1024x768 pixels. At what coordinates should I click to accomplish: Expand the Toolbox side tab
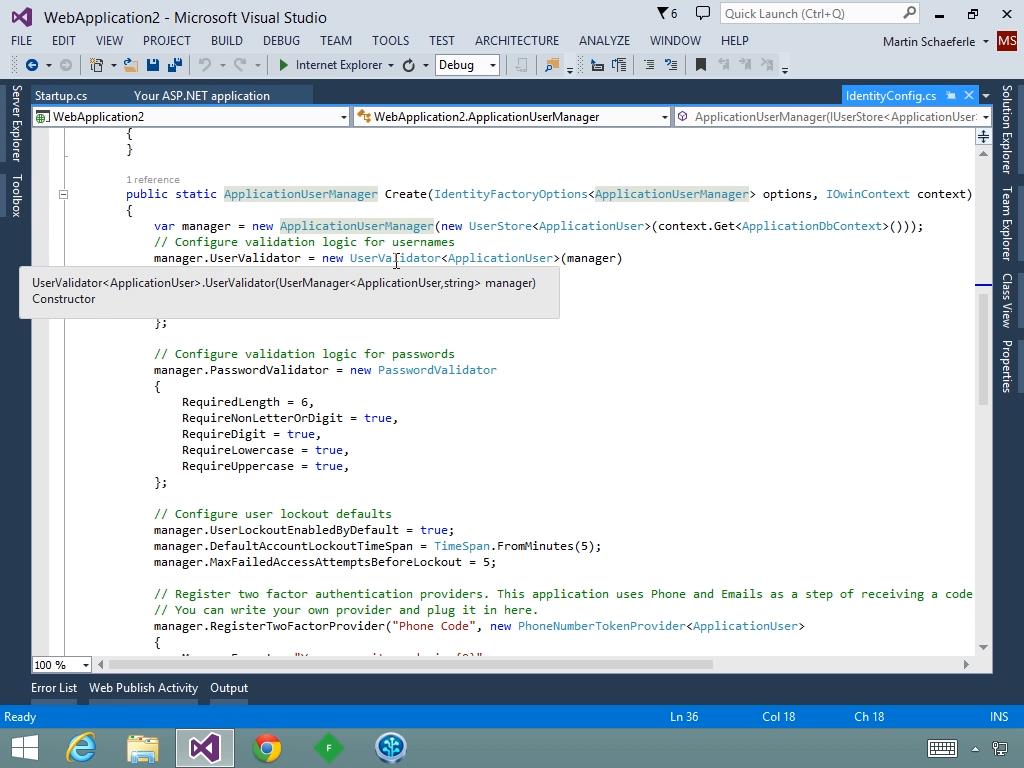16,195
